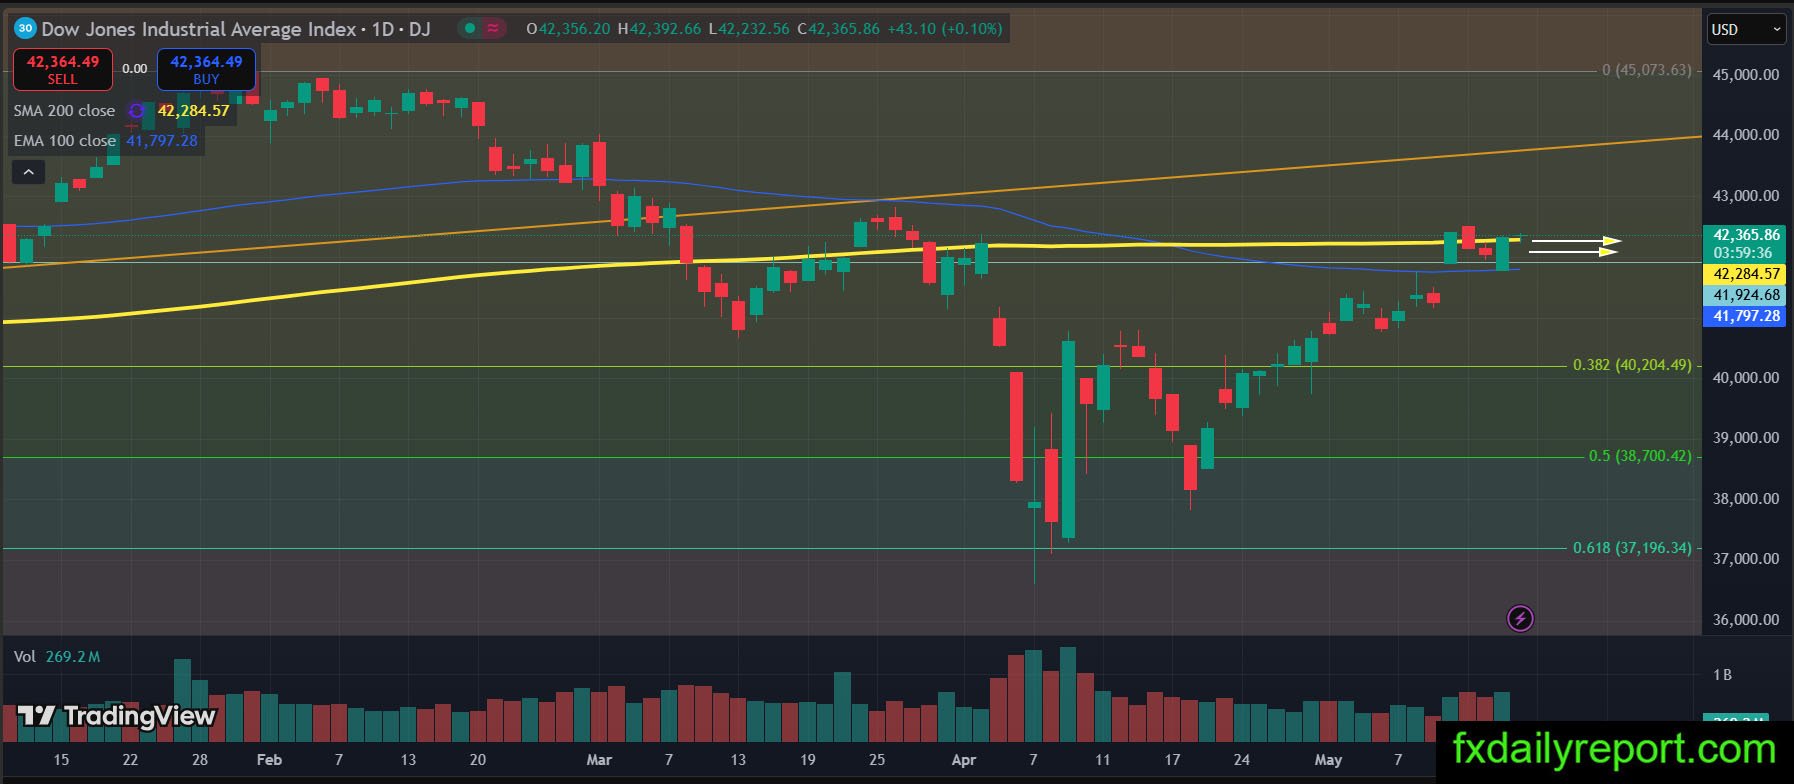Click the purple SMA 200 loading icon
1794x784 pixels.
[x=137, y=111]
